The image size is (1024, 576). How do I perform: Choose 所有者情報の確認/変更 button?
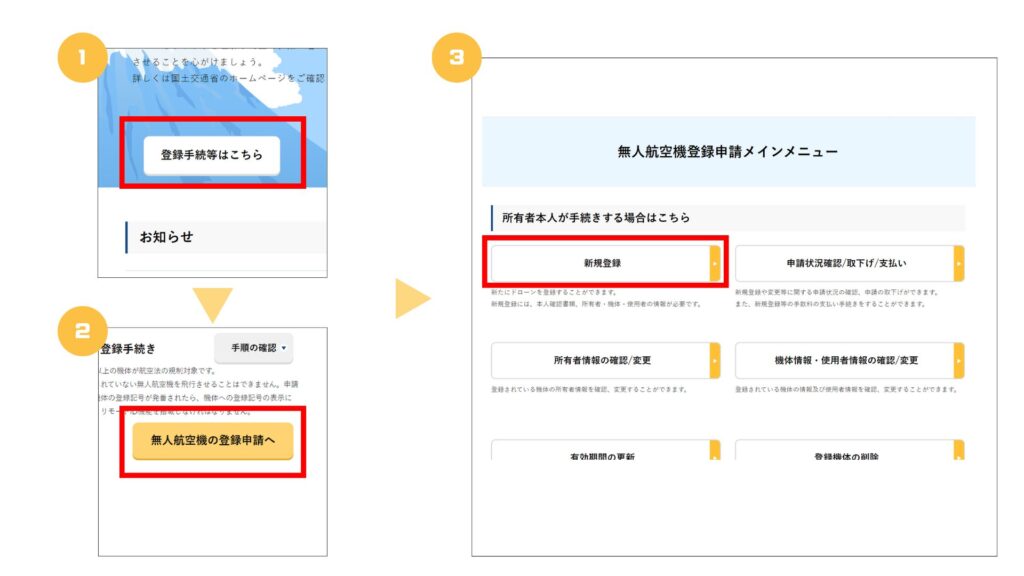[600, 360]
